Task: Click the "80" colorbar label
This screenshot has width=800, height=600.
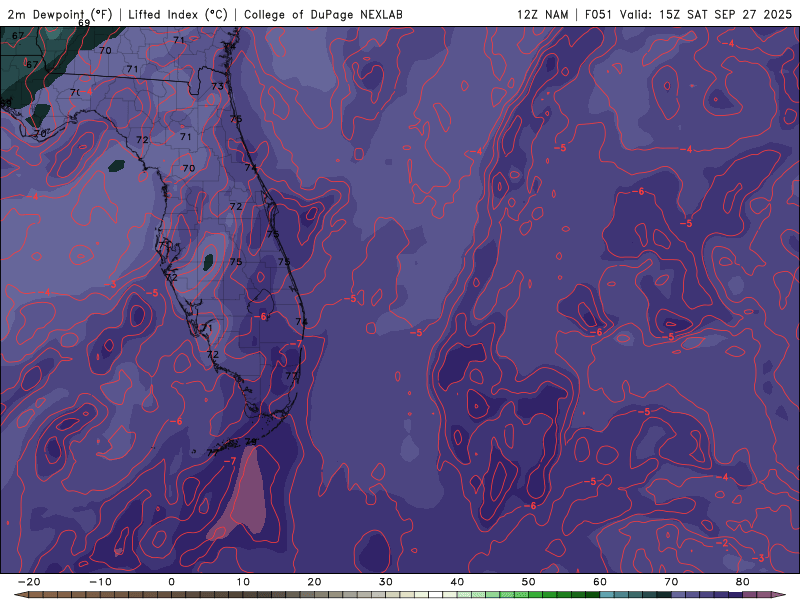Action: point(743,582)
